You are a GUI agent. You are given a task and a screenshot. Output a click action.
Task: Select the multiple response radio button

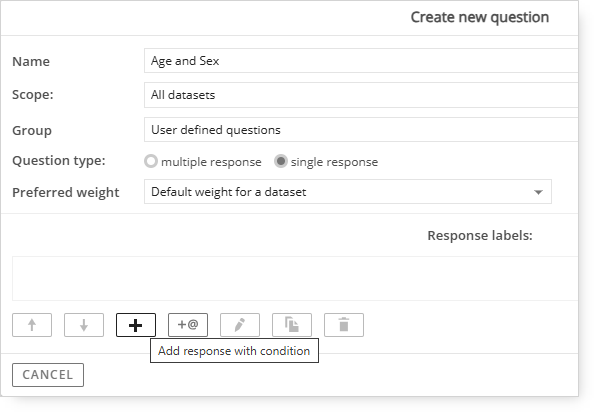[151, 161]
